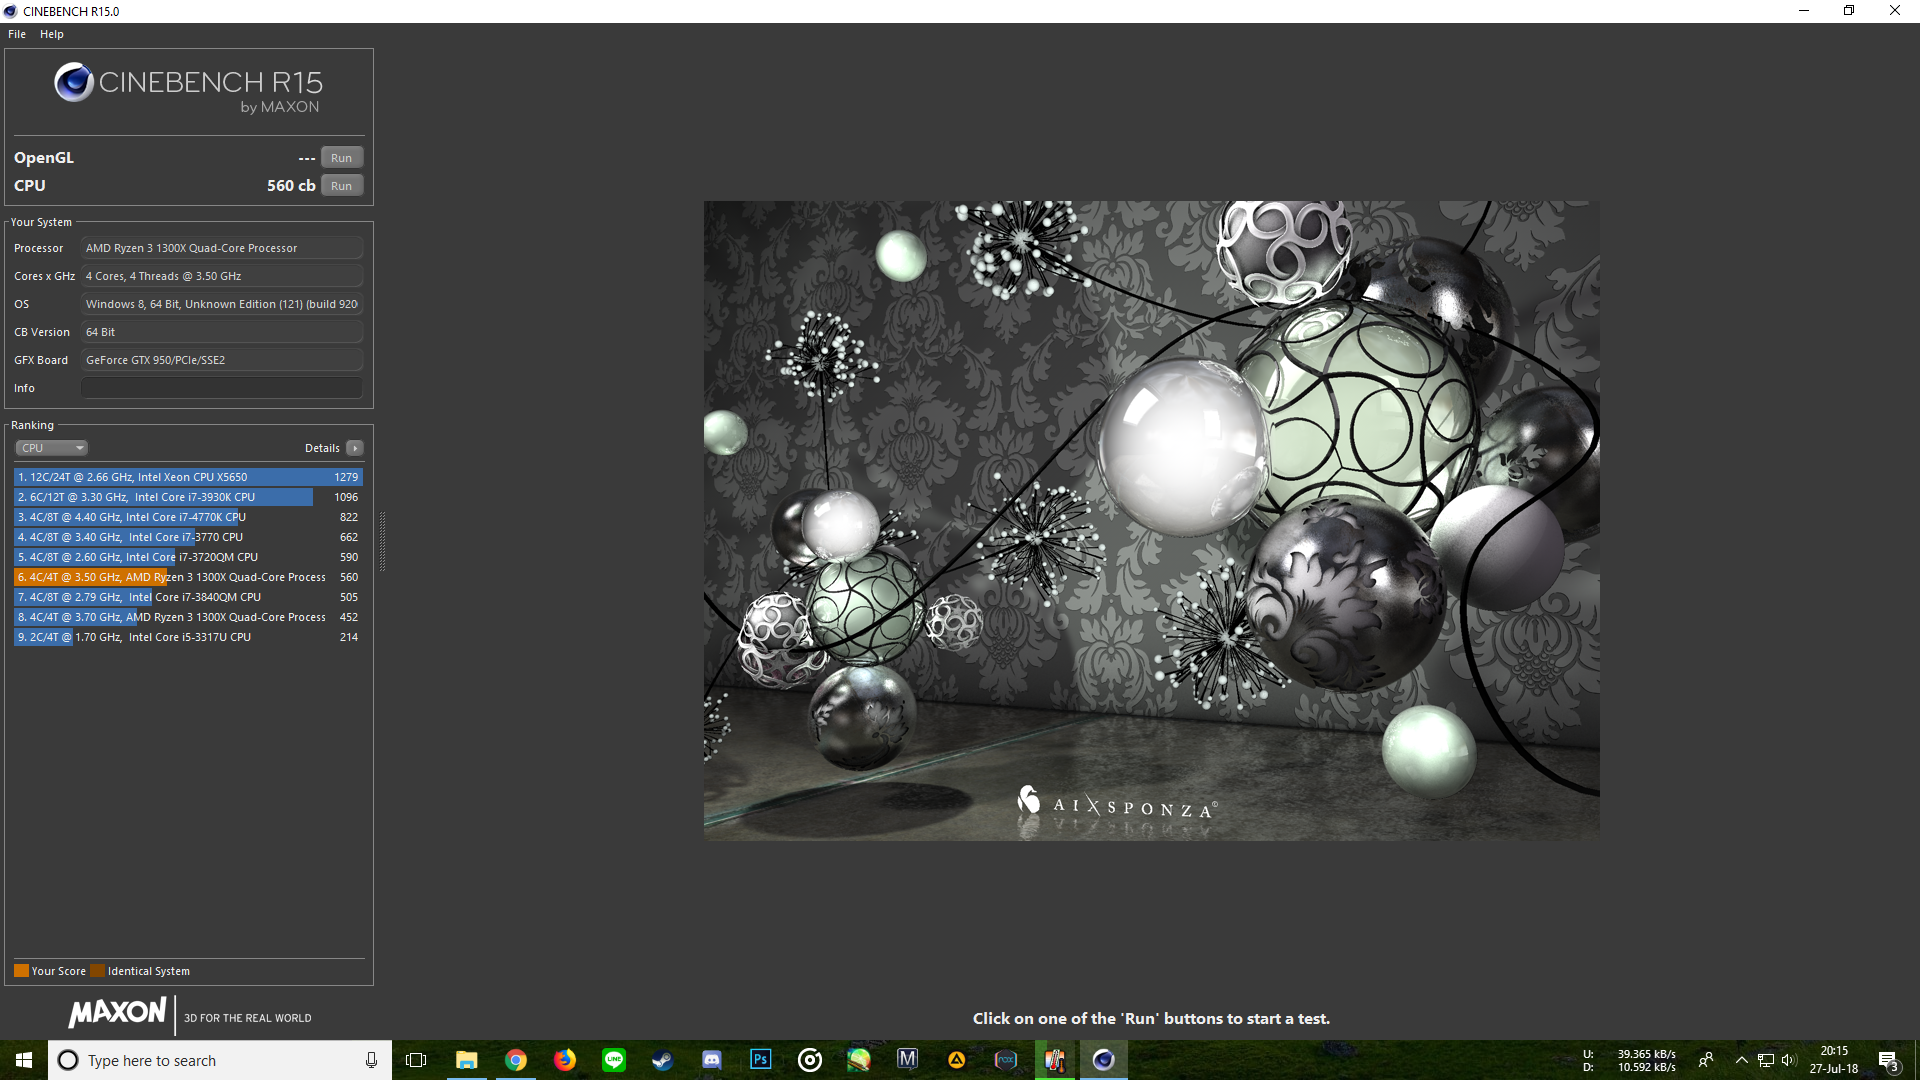Open the thermometer temperature monitor icon
Screen dimensions: 1920x1080
[x=1054, y=1060]
